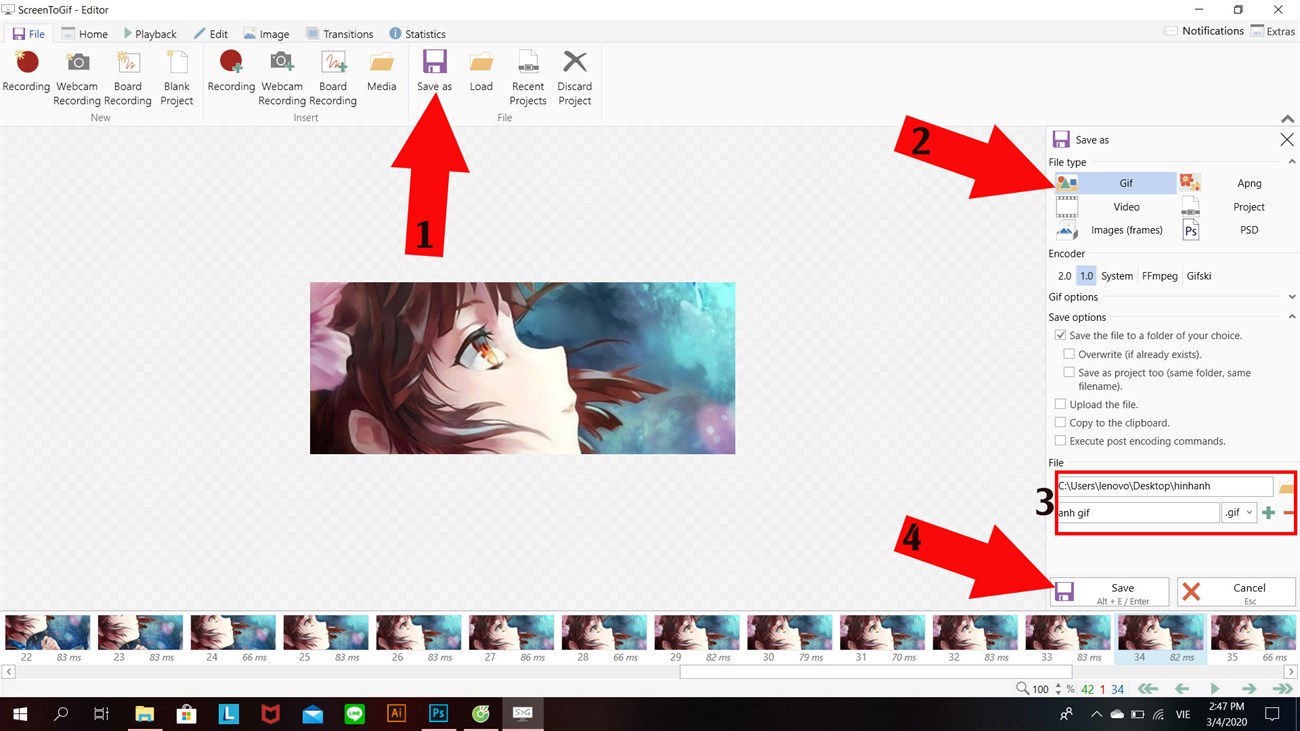
Task: Open the .gif extension dropdown
Action: coord(1238,513)
